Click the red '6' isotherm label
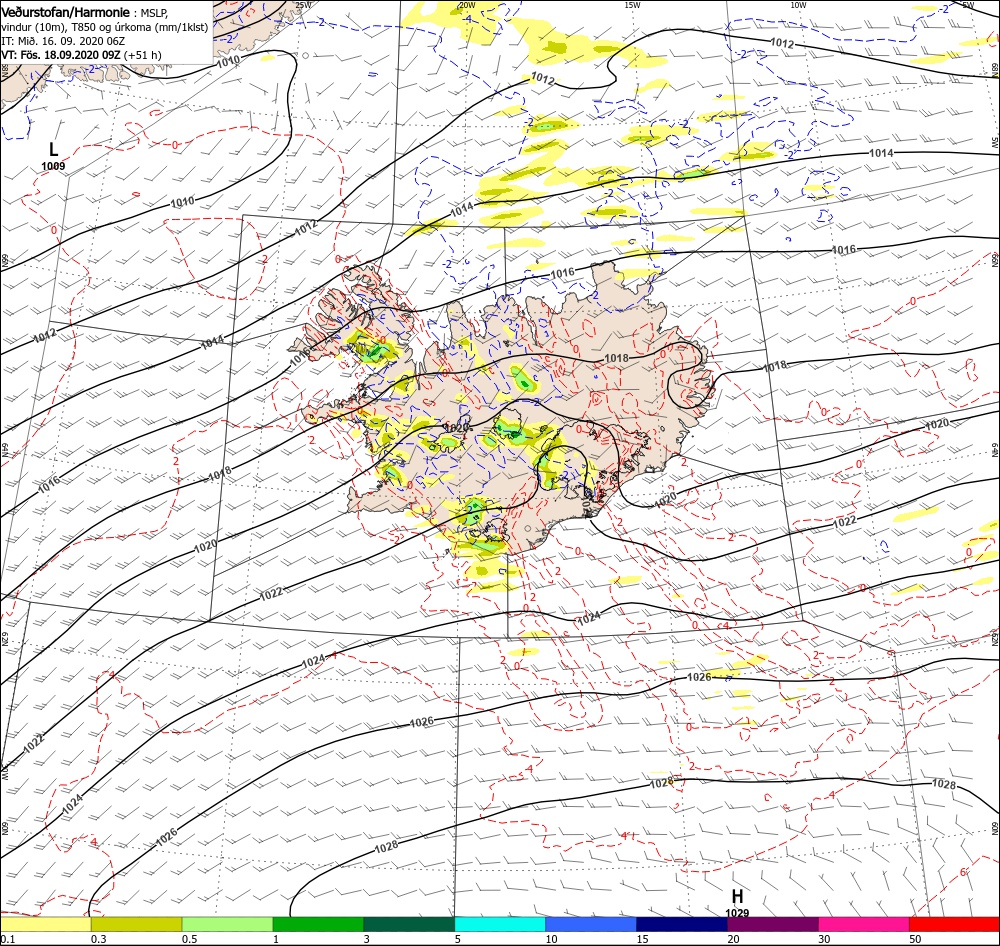This screenshot has width=1000, height=946. pos(963,872)
